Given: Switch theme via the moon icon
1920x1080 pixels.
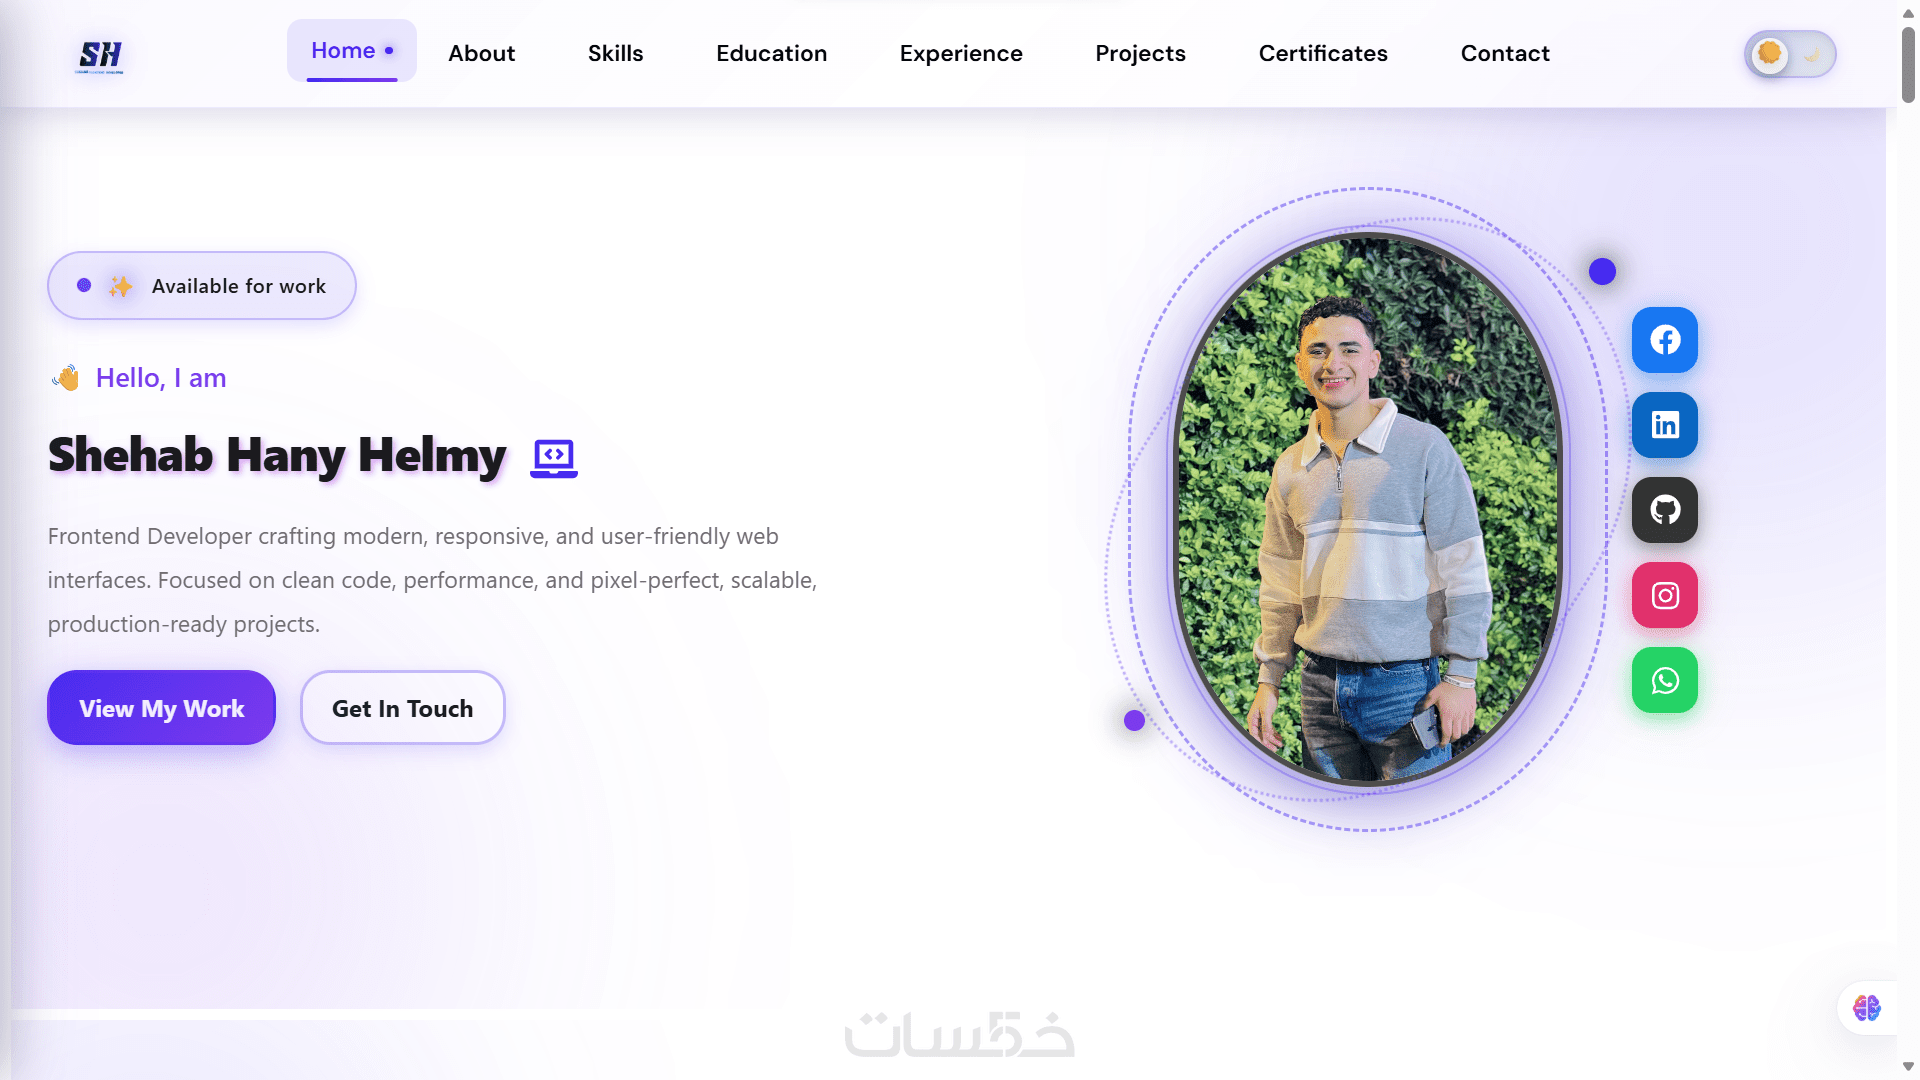Looking at the screenshot, I should point(1813,55).
